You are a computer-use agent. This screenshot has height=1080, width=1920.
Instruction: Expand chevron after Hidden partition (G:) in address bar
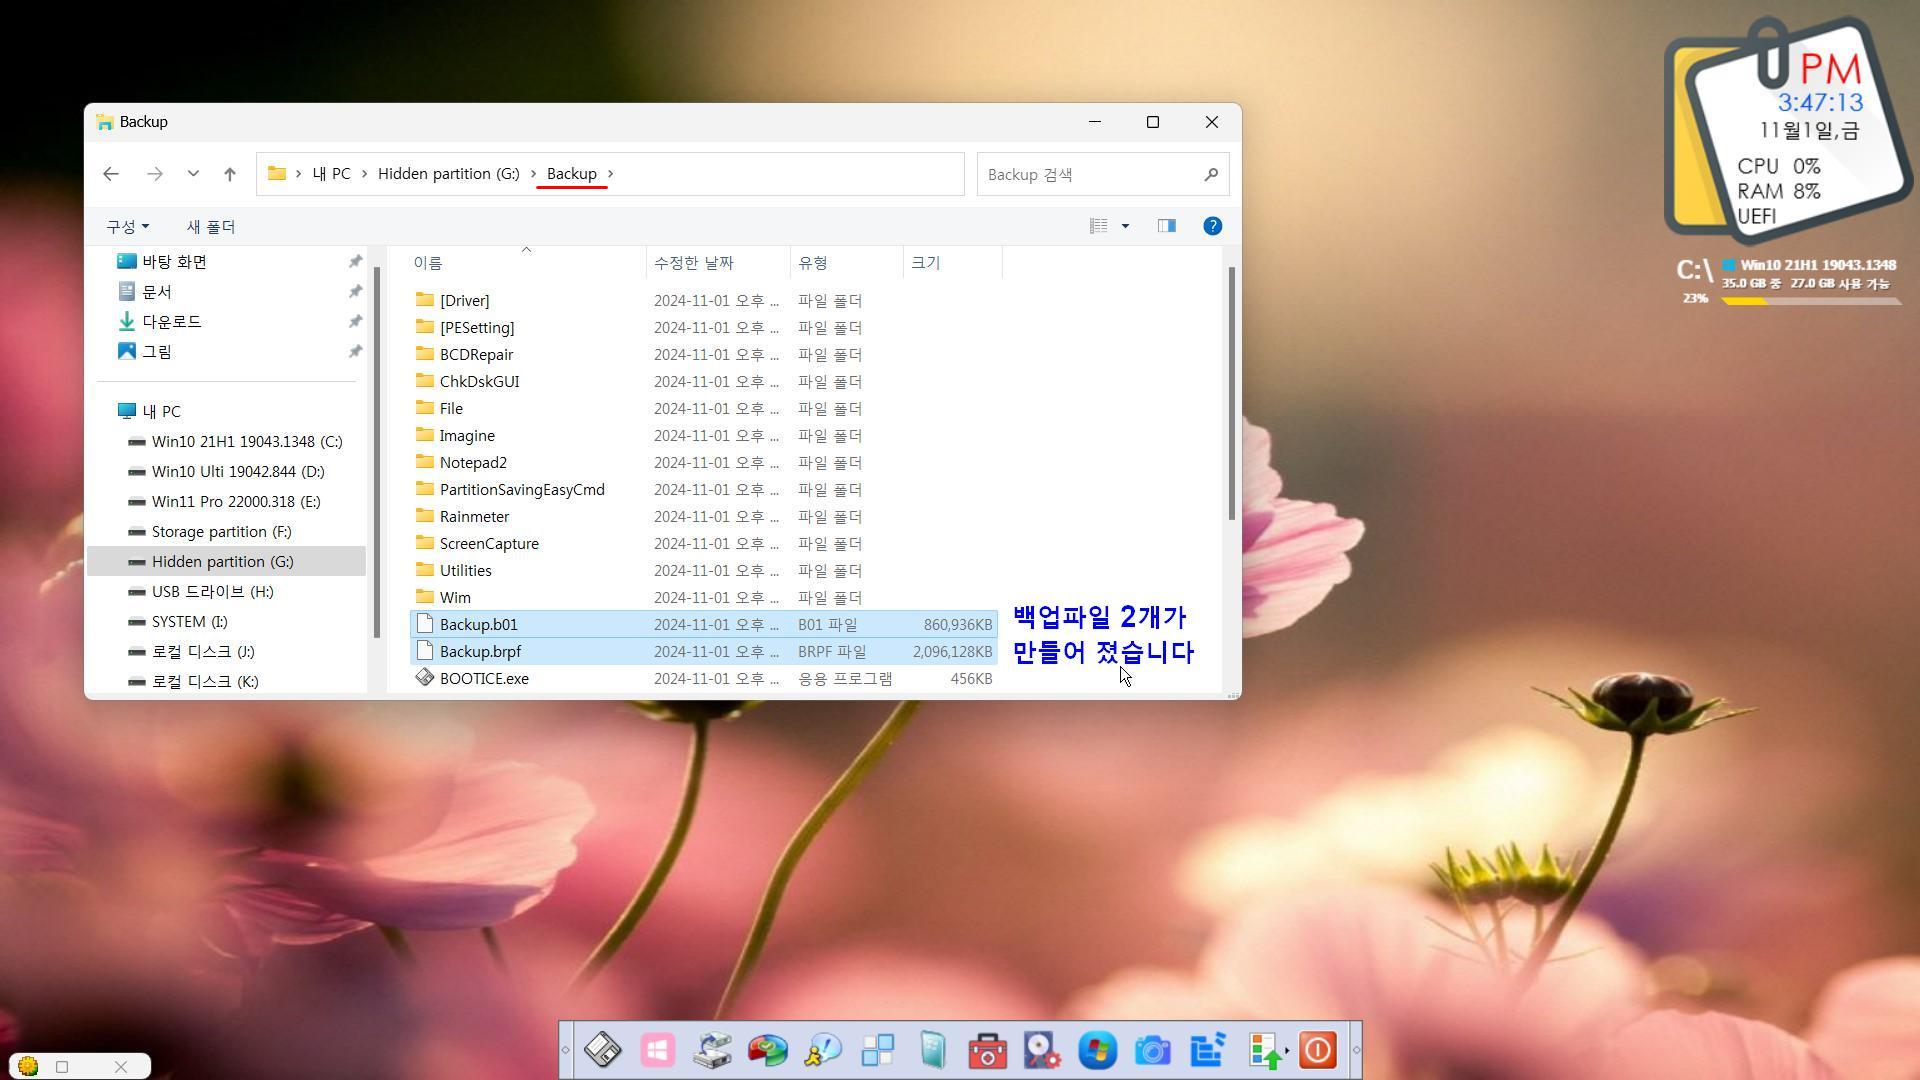[533, 174]
